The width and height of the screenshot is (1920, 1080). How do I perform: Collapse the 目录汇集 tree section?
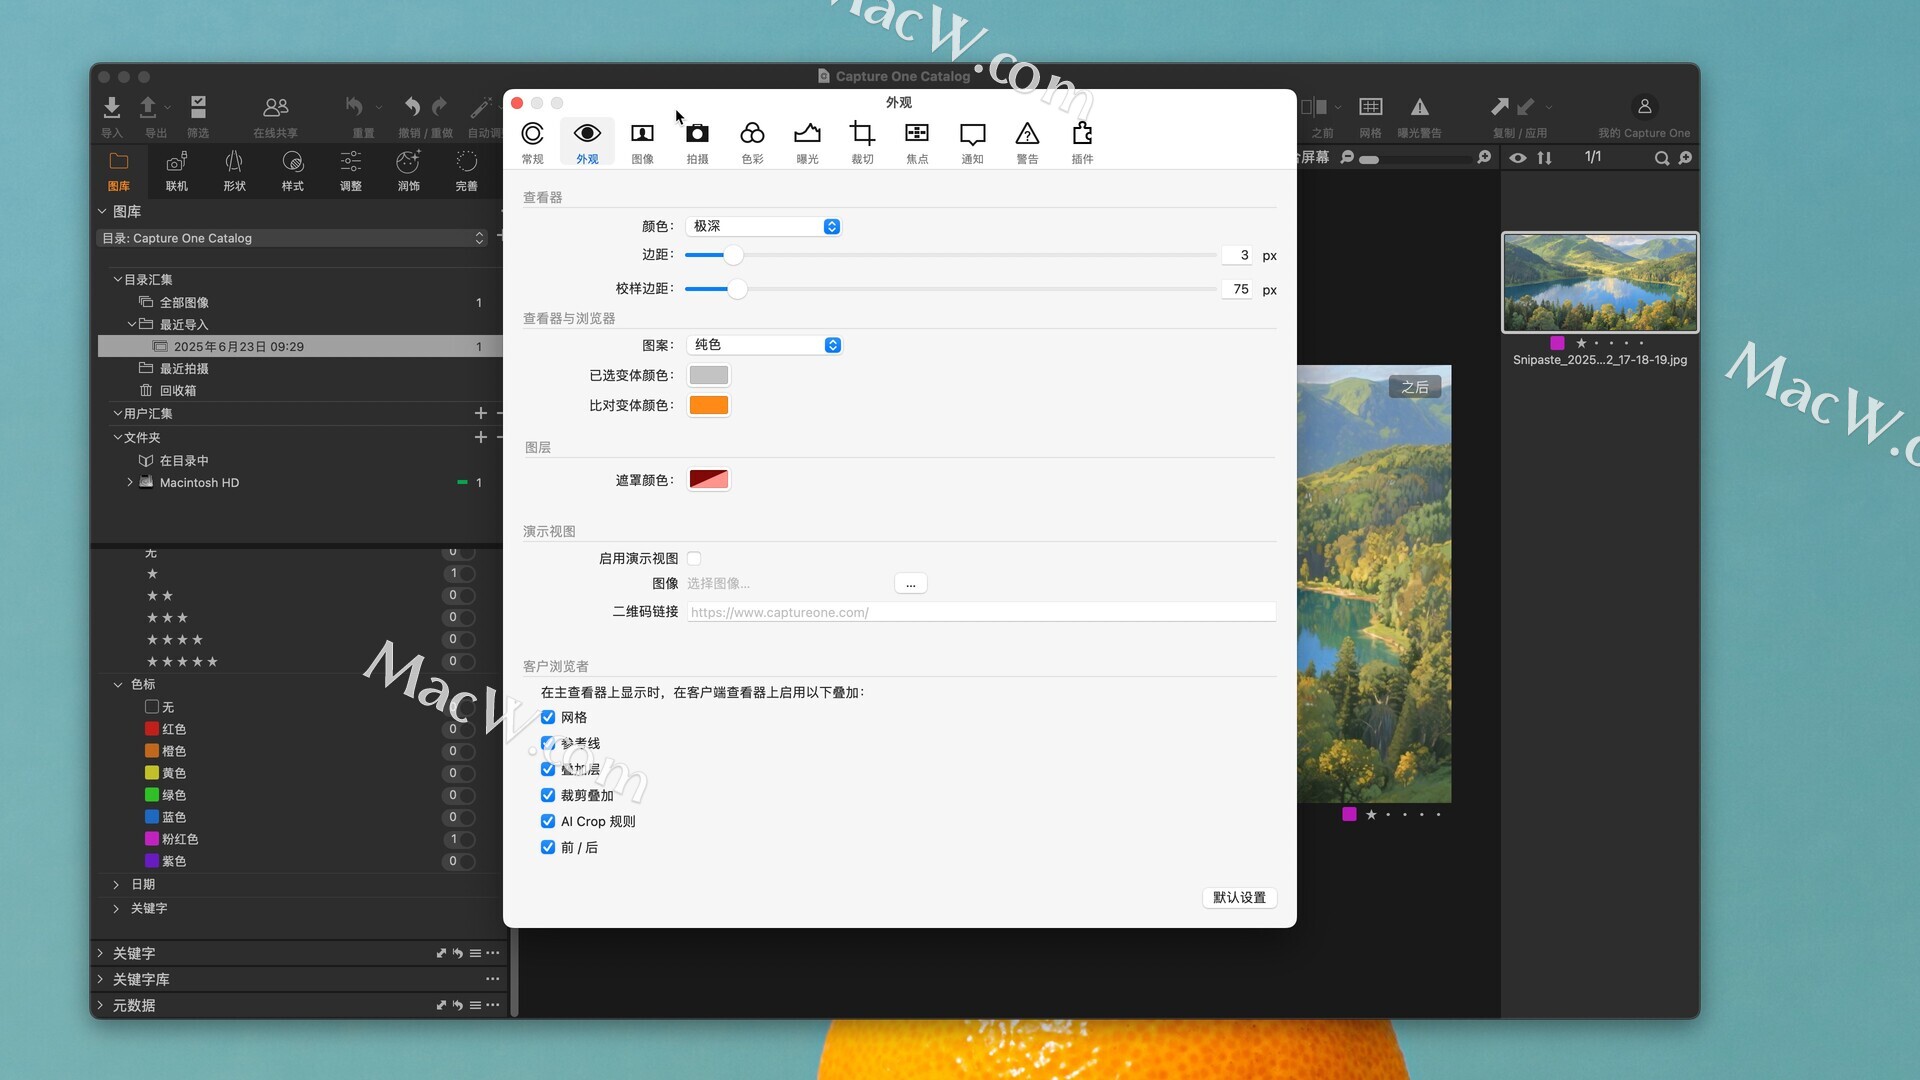pyautogui.click(x=117, y=280)
